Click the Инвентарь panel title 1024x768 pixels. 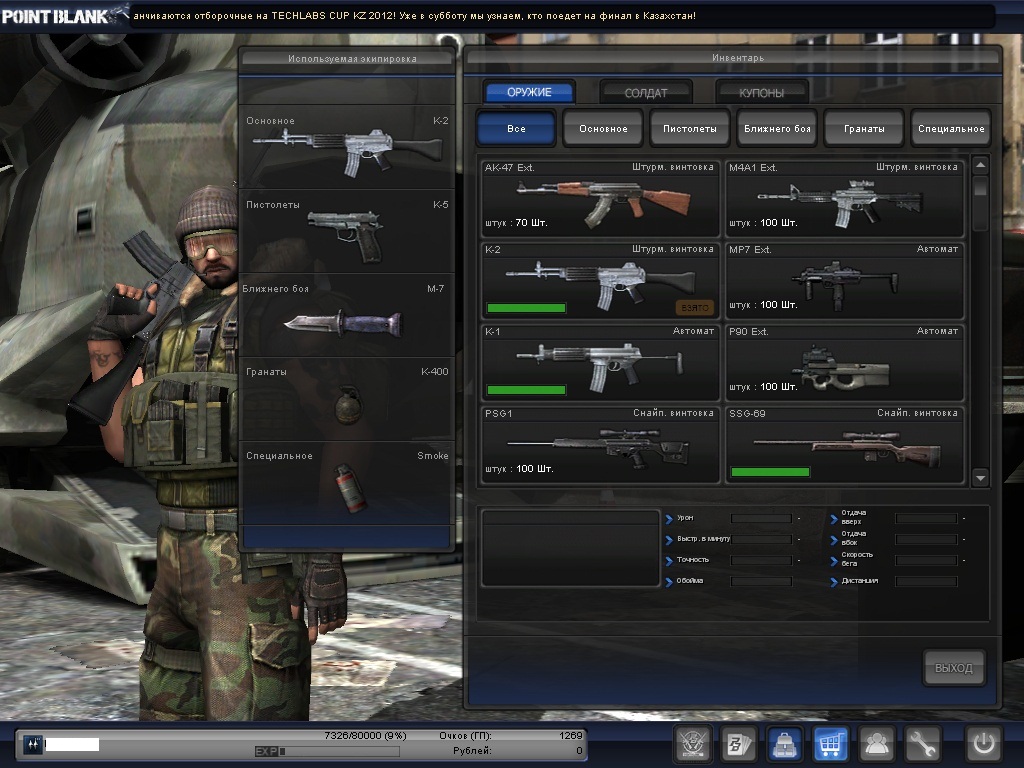(737, 57)
